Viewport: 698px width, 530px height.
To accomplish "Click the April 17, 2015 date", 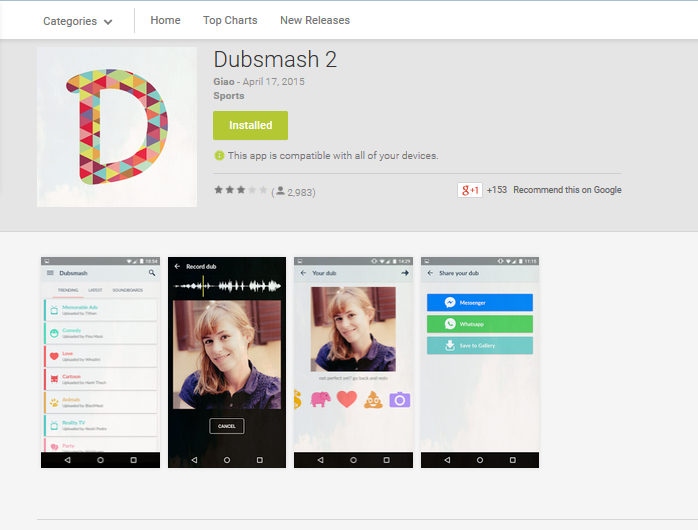I will pyautogui.click(x=273, y=81).
